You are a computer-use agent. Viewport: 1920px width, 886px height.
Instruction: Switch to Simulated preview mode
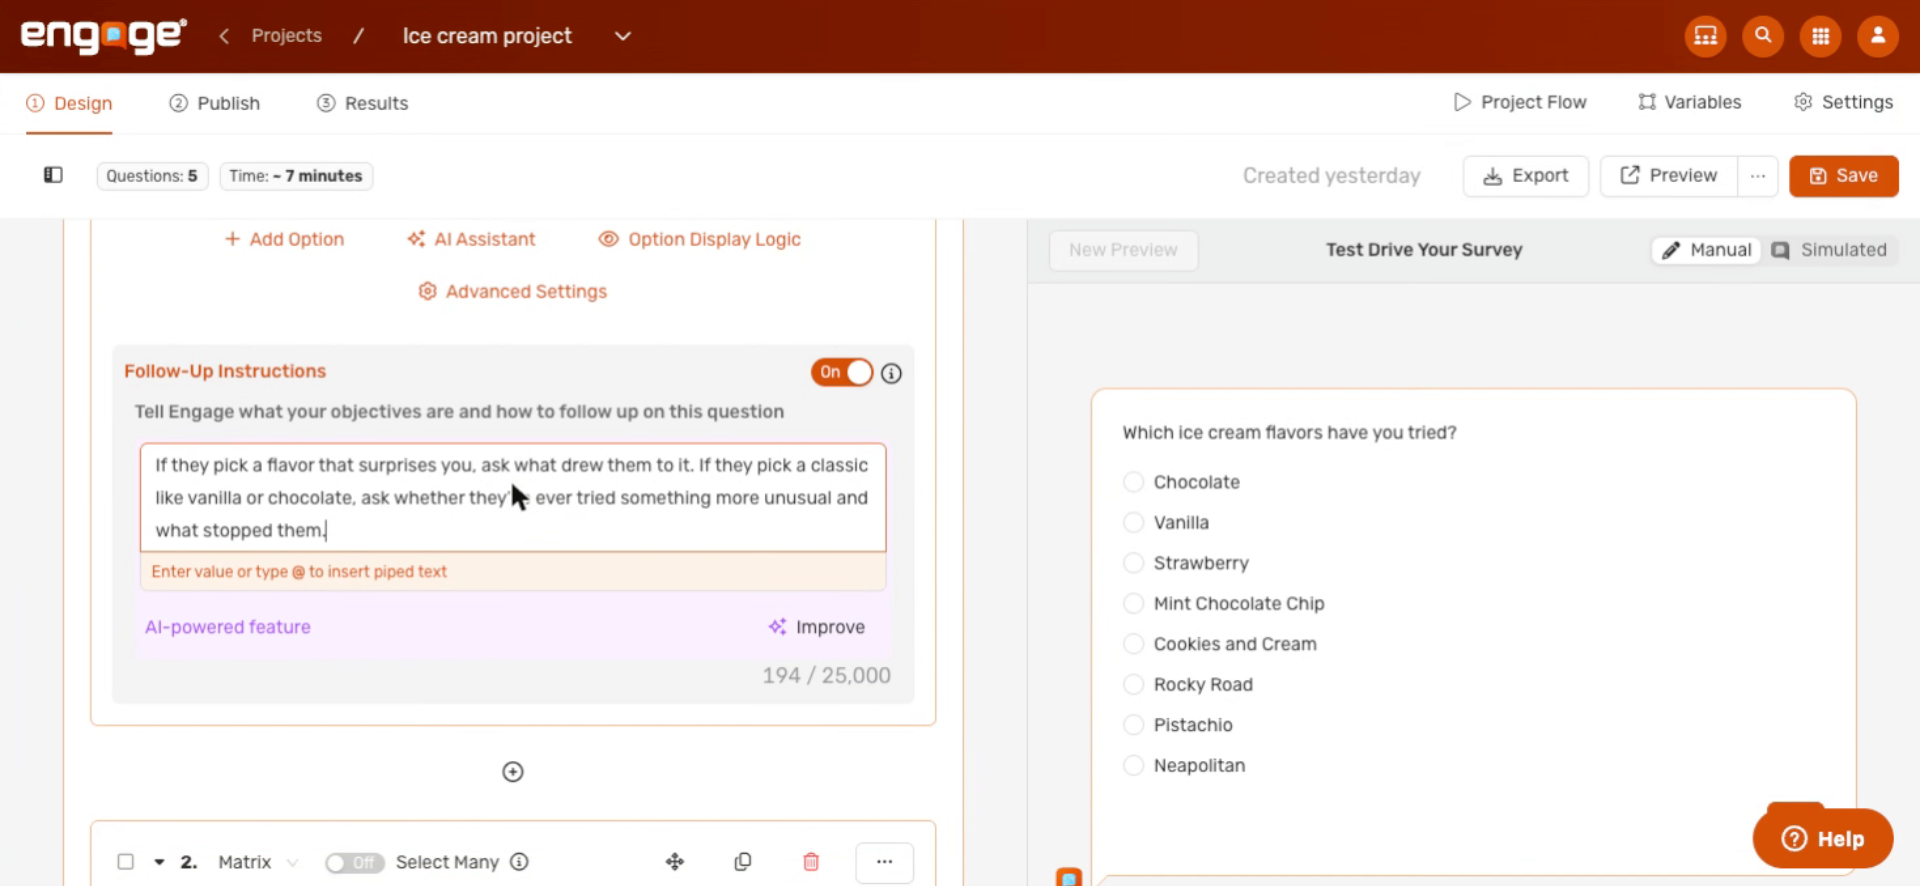point(1829,250)
